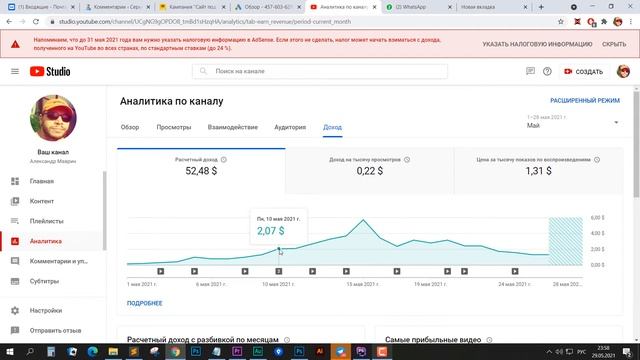Open the Май date range dropdown
Image resolution: width=640 pixels, height=360 pixels.
click(573, 122)
